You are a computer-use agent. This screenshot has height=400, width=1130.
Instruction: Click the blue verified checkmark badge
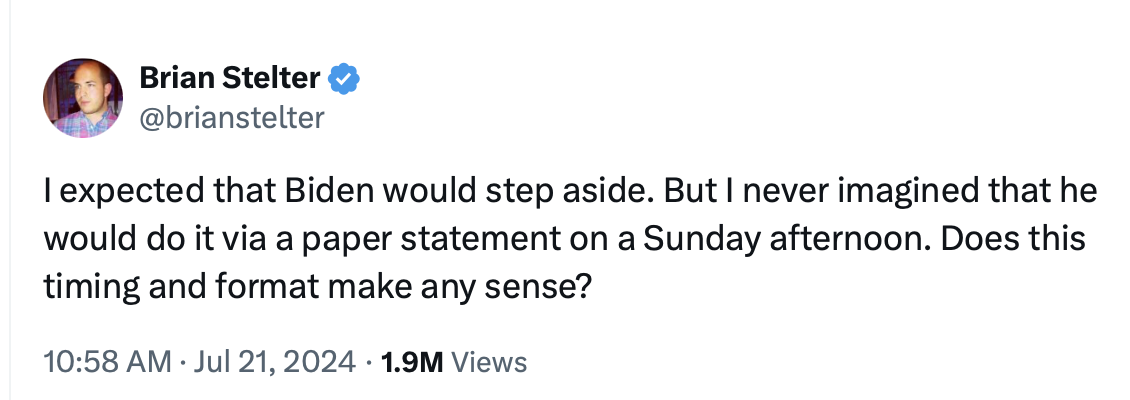click(x=346, y=77)
